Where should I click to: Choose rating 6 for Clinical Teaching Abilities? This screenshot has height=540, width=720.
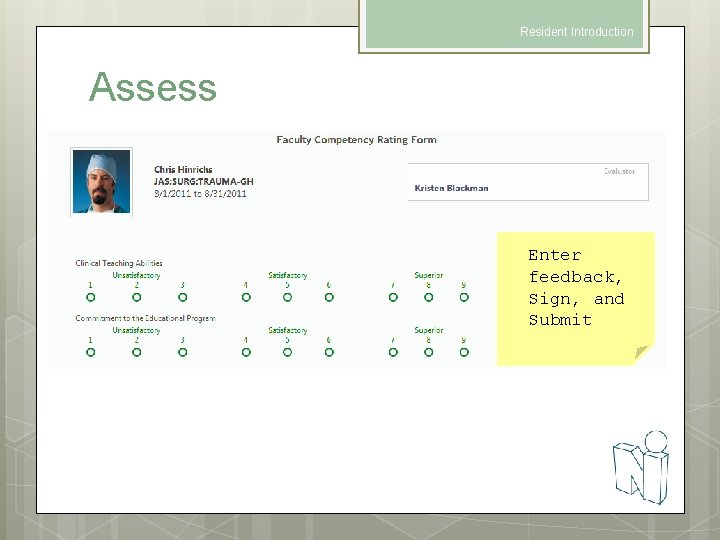click(329, 298)
